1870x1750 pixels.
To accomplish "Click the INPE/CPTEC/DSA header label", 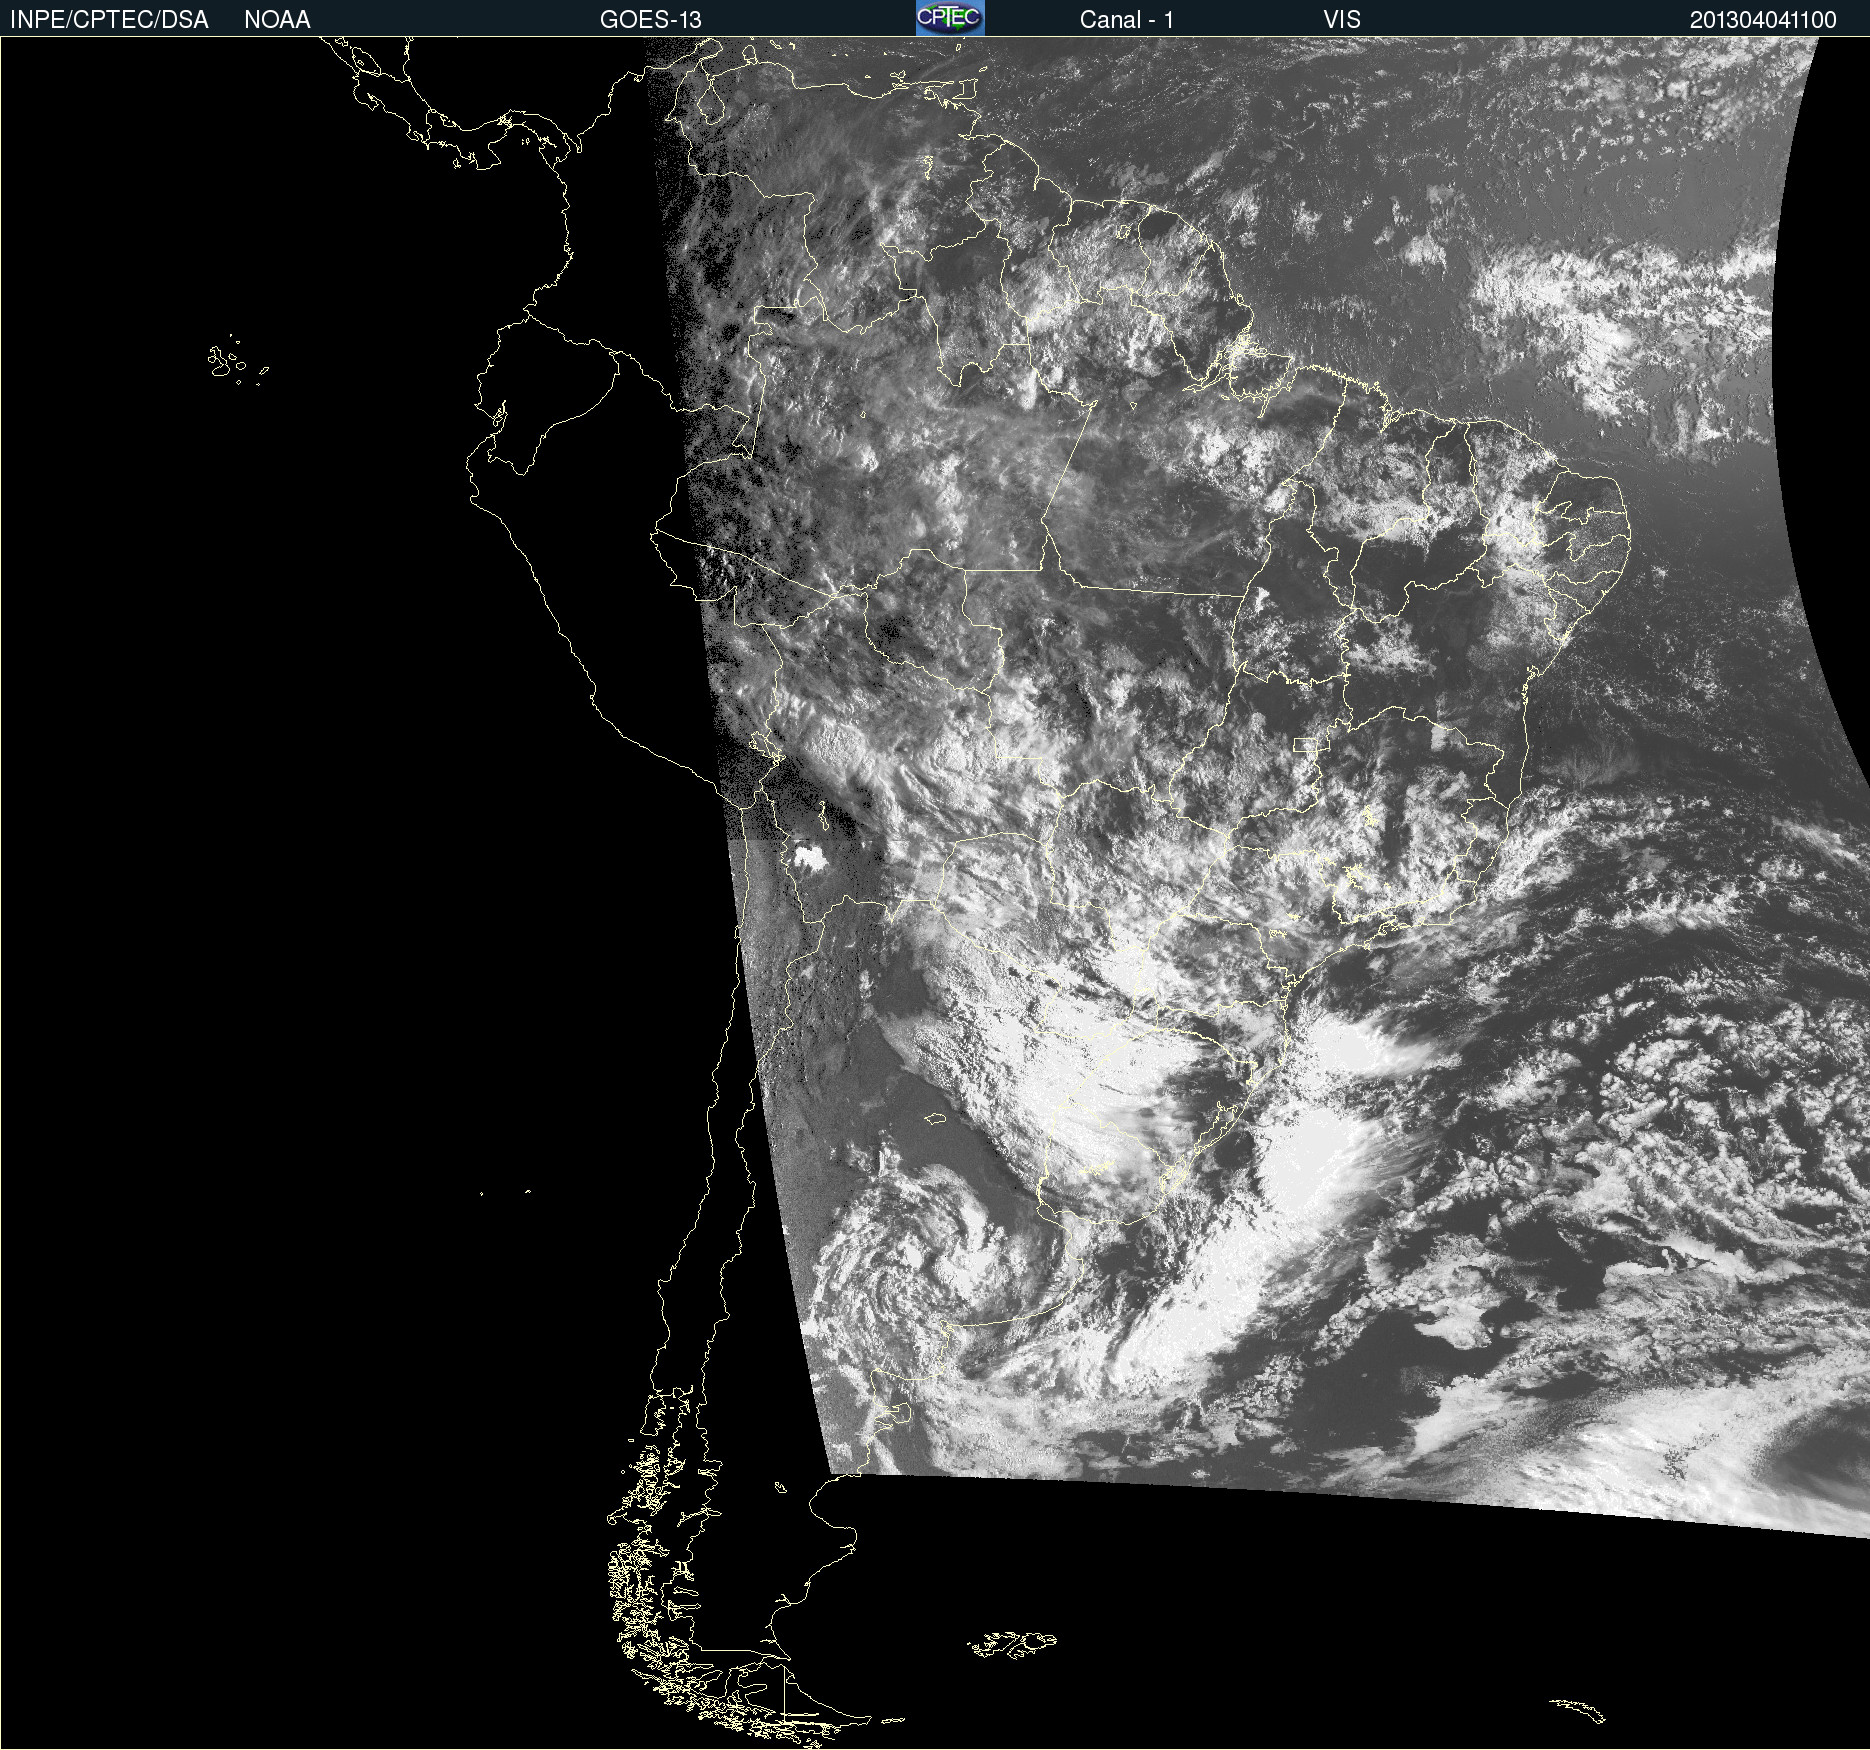I will pyautogui.click(x=109, y=20).
